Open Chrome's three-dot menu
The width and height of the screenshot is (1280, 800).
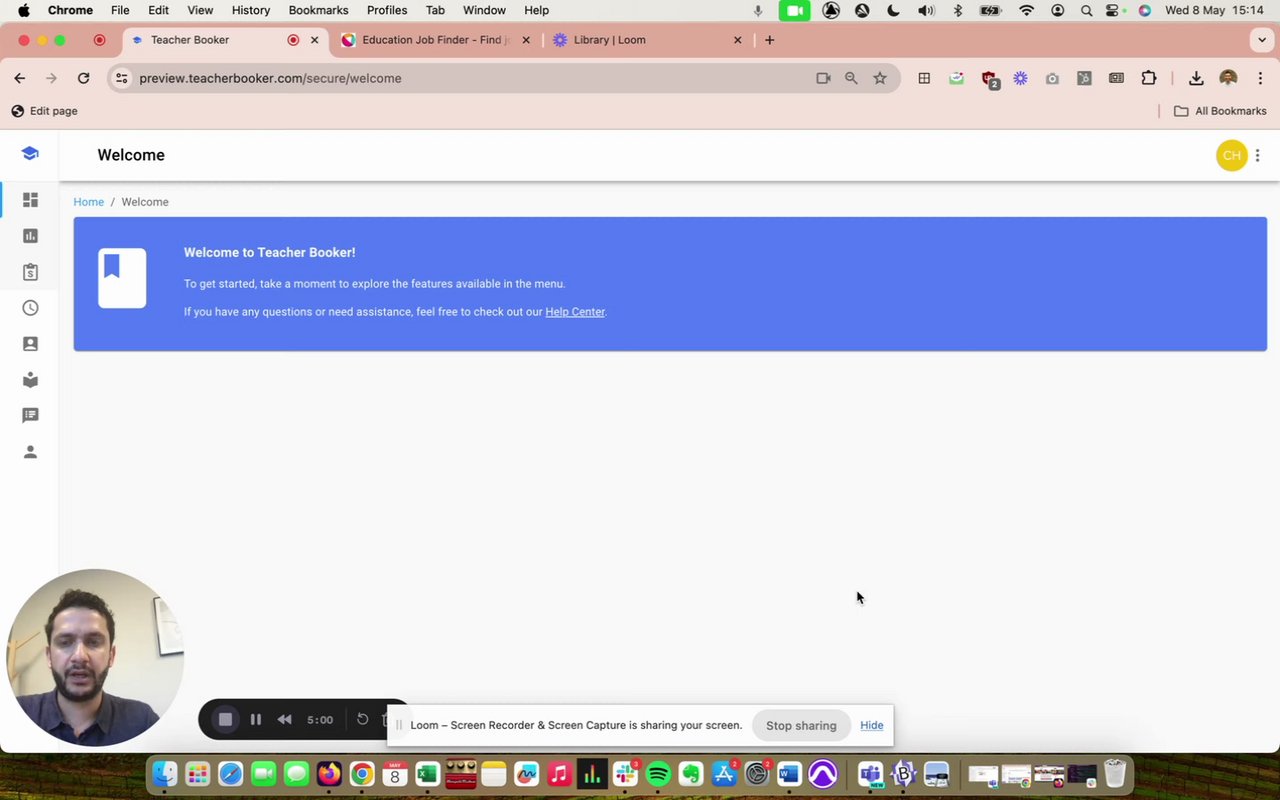click(1260, 78)
